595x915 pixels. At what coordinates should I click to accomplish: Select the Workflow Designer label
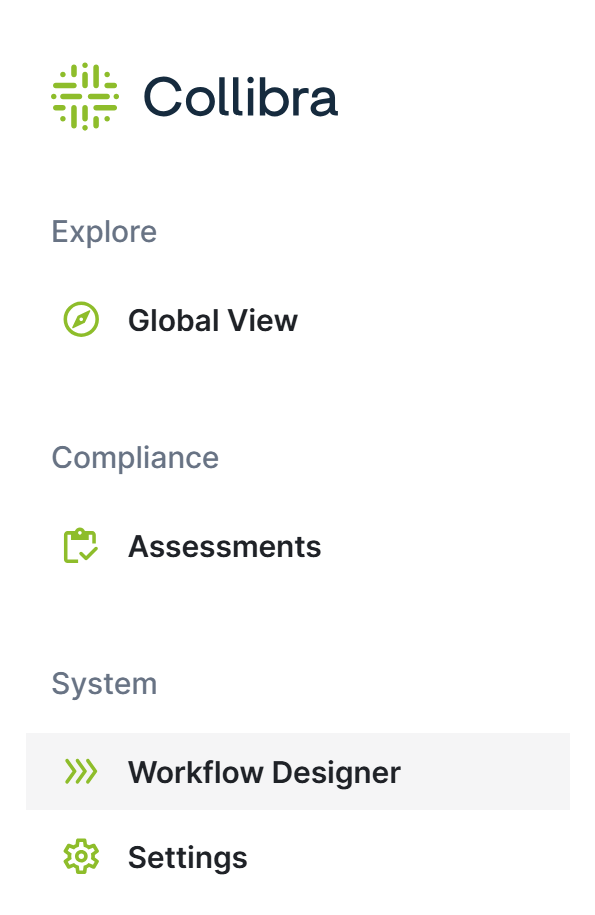(264, 773)
